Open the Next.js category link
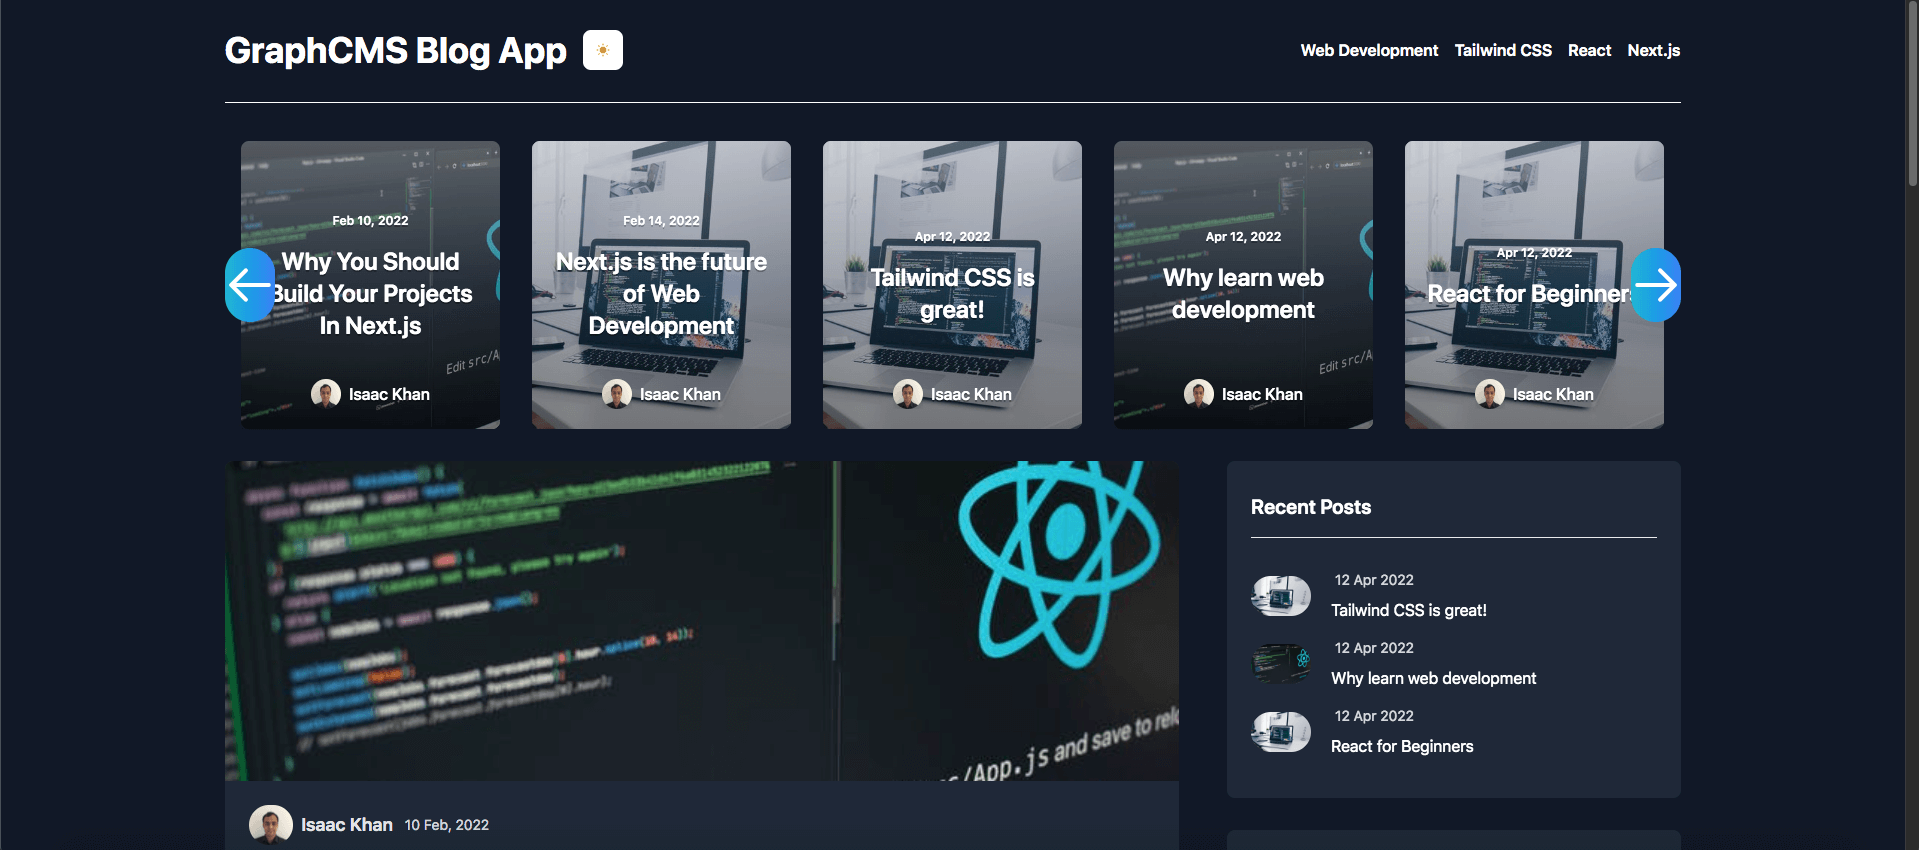Image resolution: width=1919 pixels, height=850 pixels. 1653,50
